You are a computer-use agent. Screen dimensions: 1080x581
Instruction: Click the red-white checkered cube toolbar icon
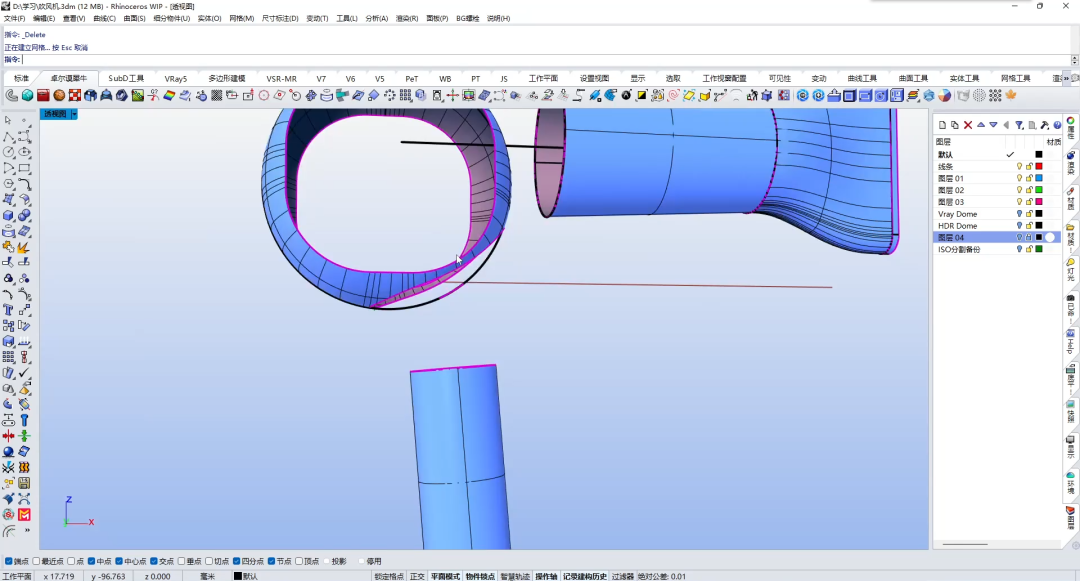[x=75, y=96]
